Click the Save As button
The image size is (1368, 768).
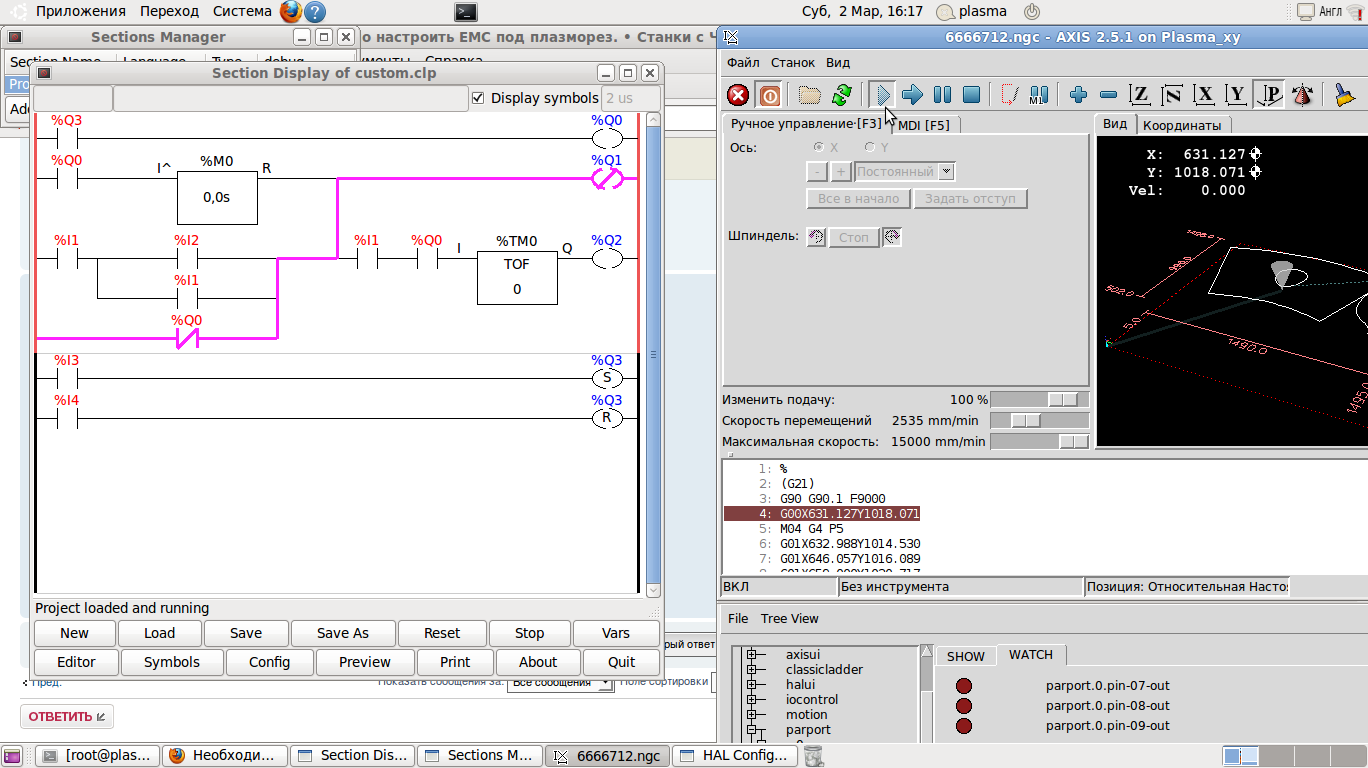pyautogui.click(x=343, y=633)
